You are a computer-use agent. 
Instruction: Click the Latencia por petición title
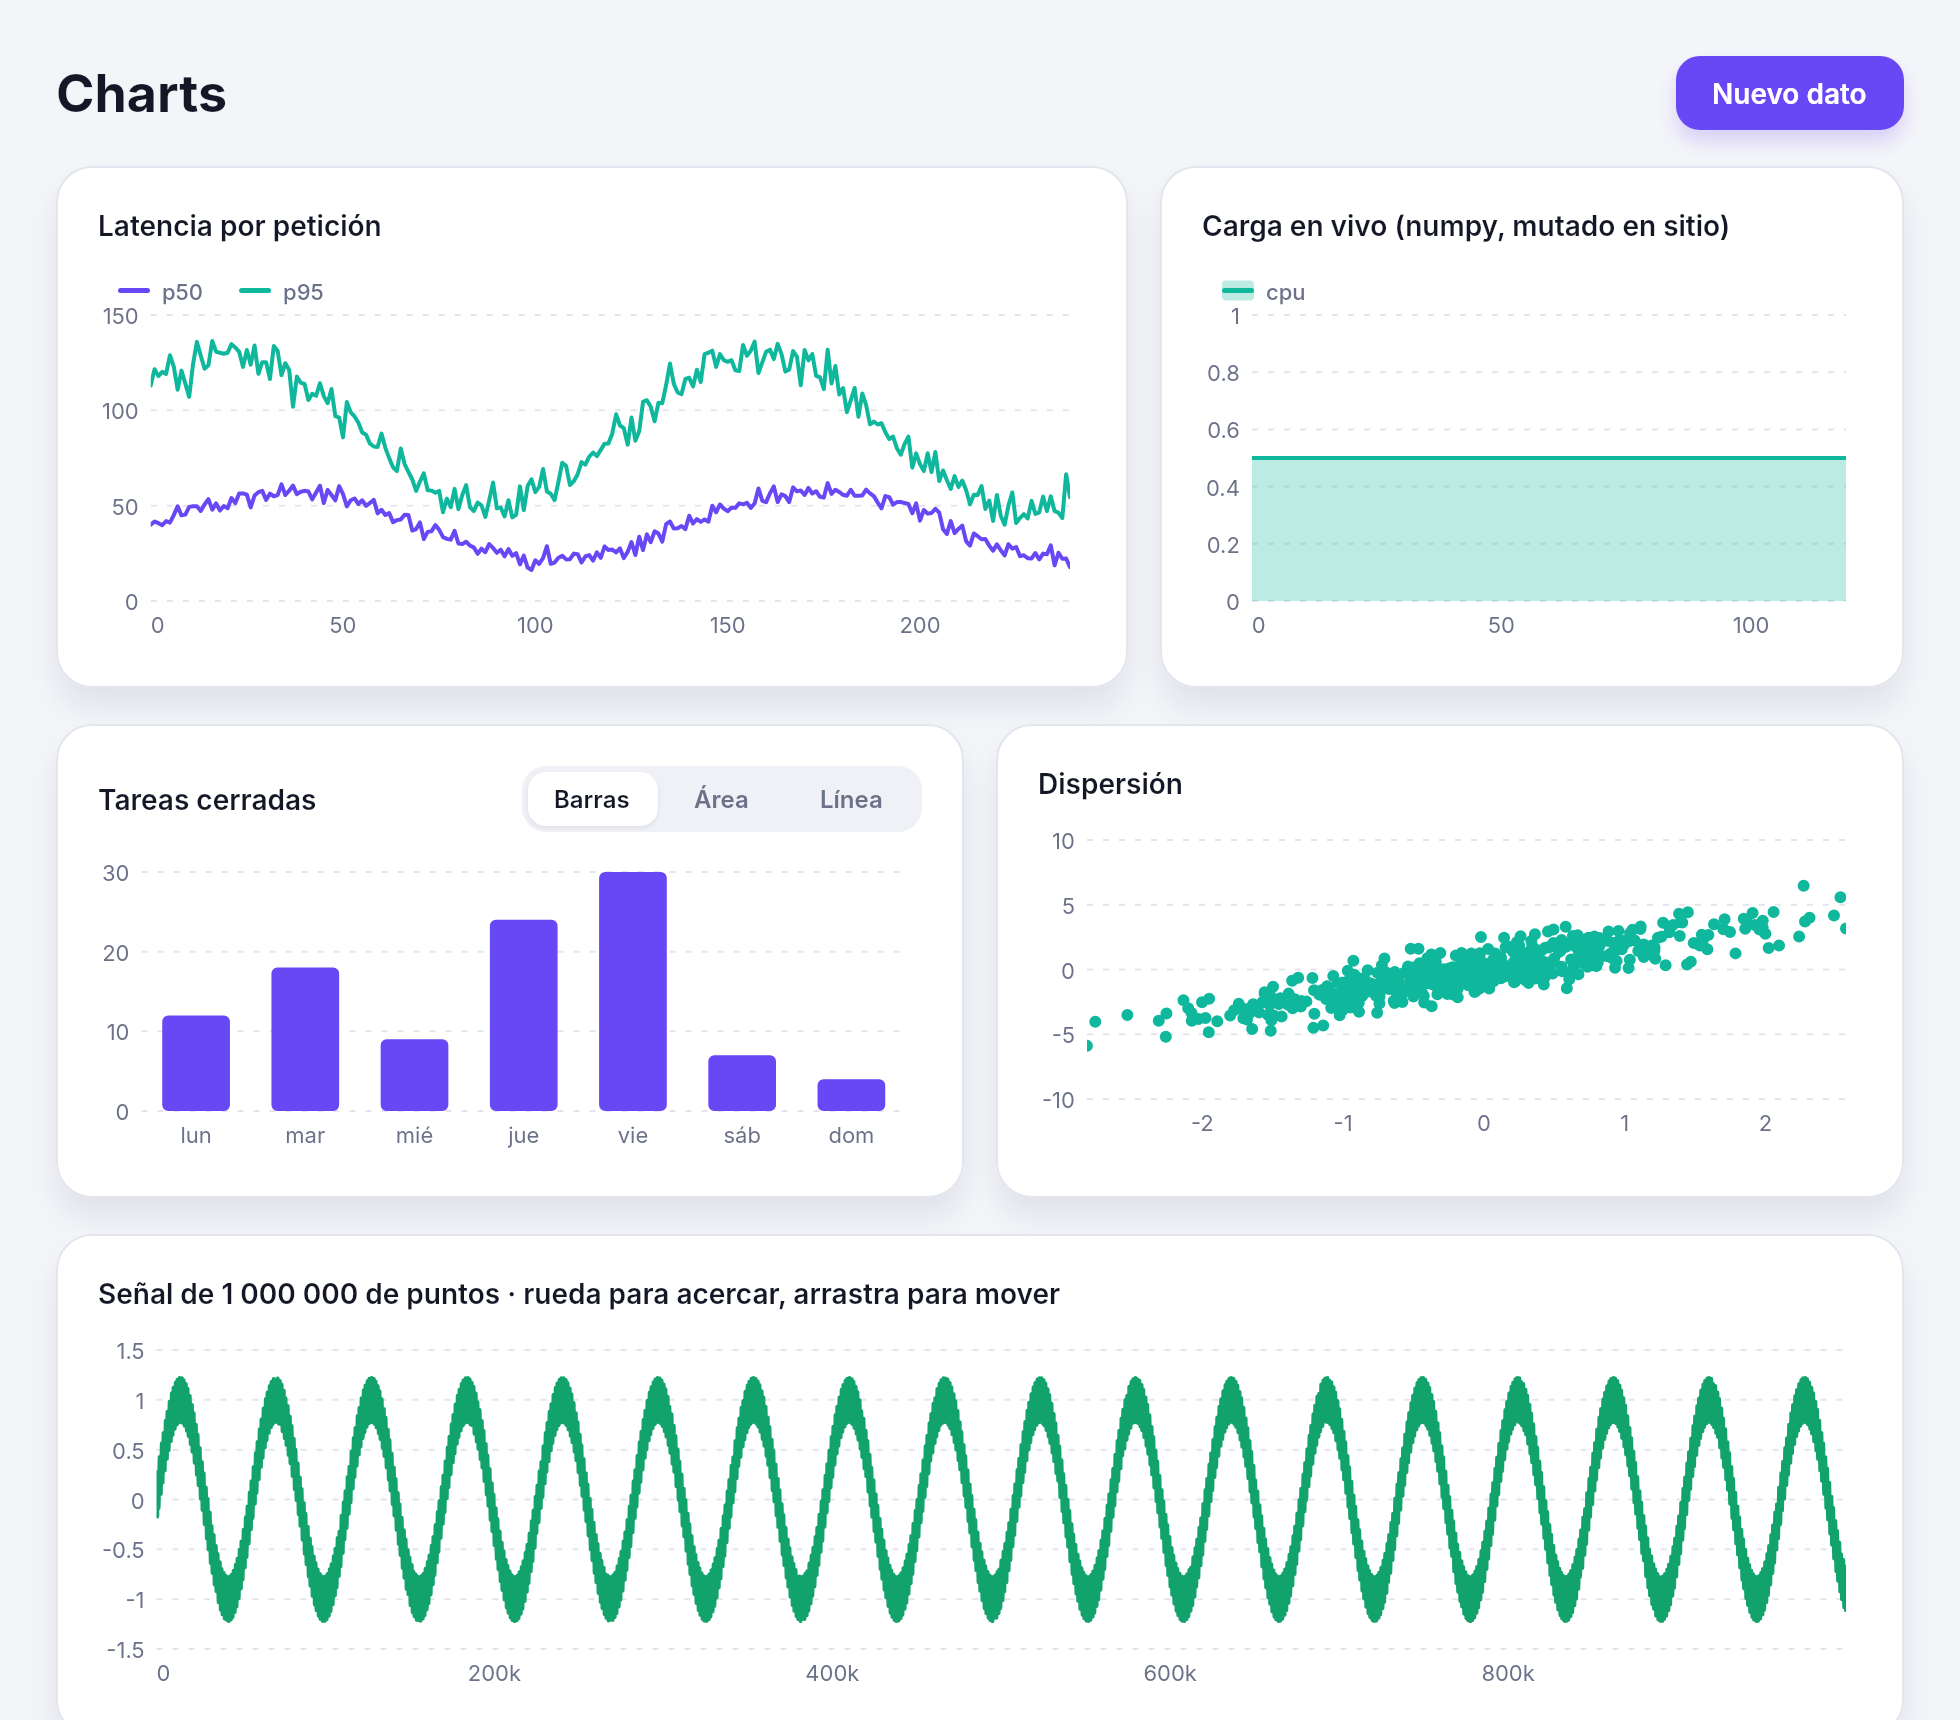click(x=240, y=226)
